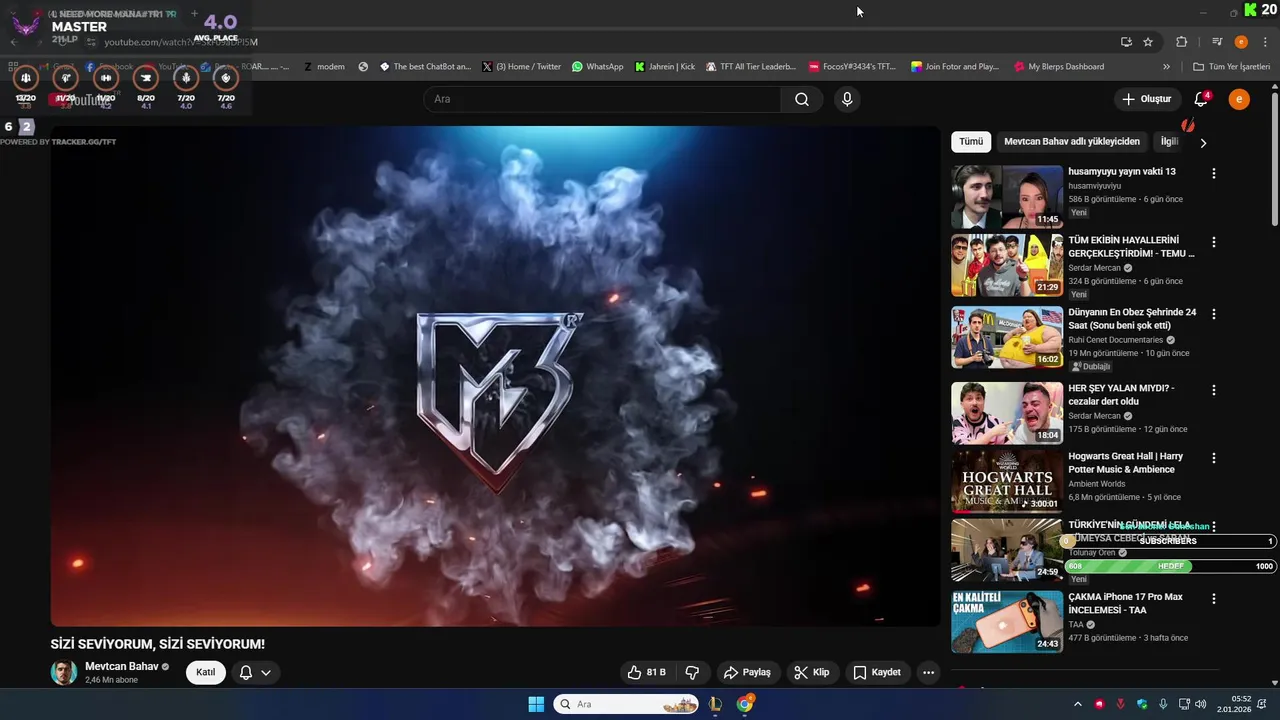
Task: Like the video with 81 B likes
Action: pyautogui.click(x=646, y=672)
